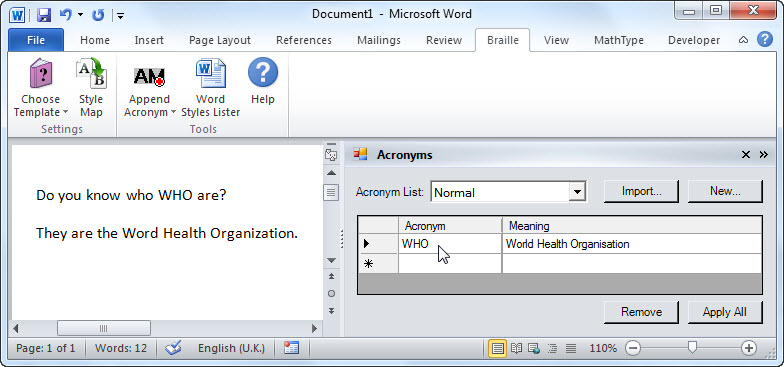The width and height of the screenshot is (784, 367).
Task: Zoom out with the minus button
Action: point(632,348)
